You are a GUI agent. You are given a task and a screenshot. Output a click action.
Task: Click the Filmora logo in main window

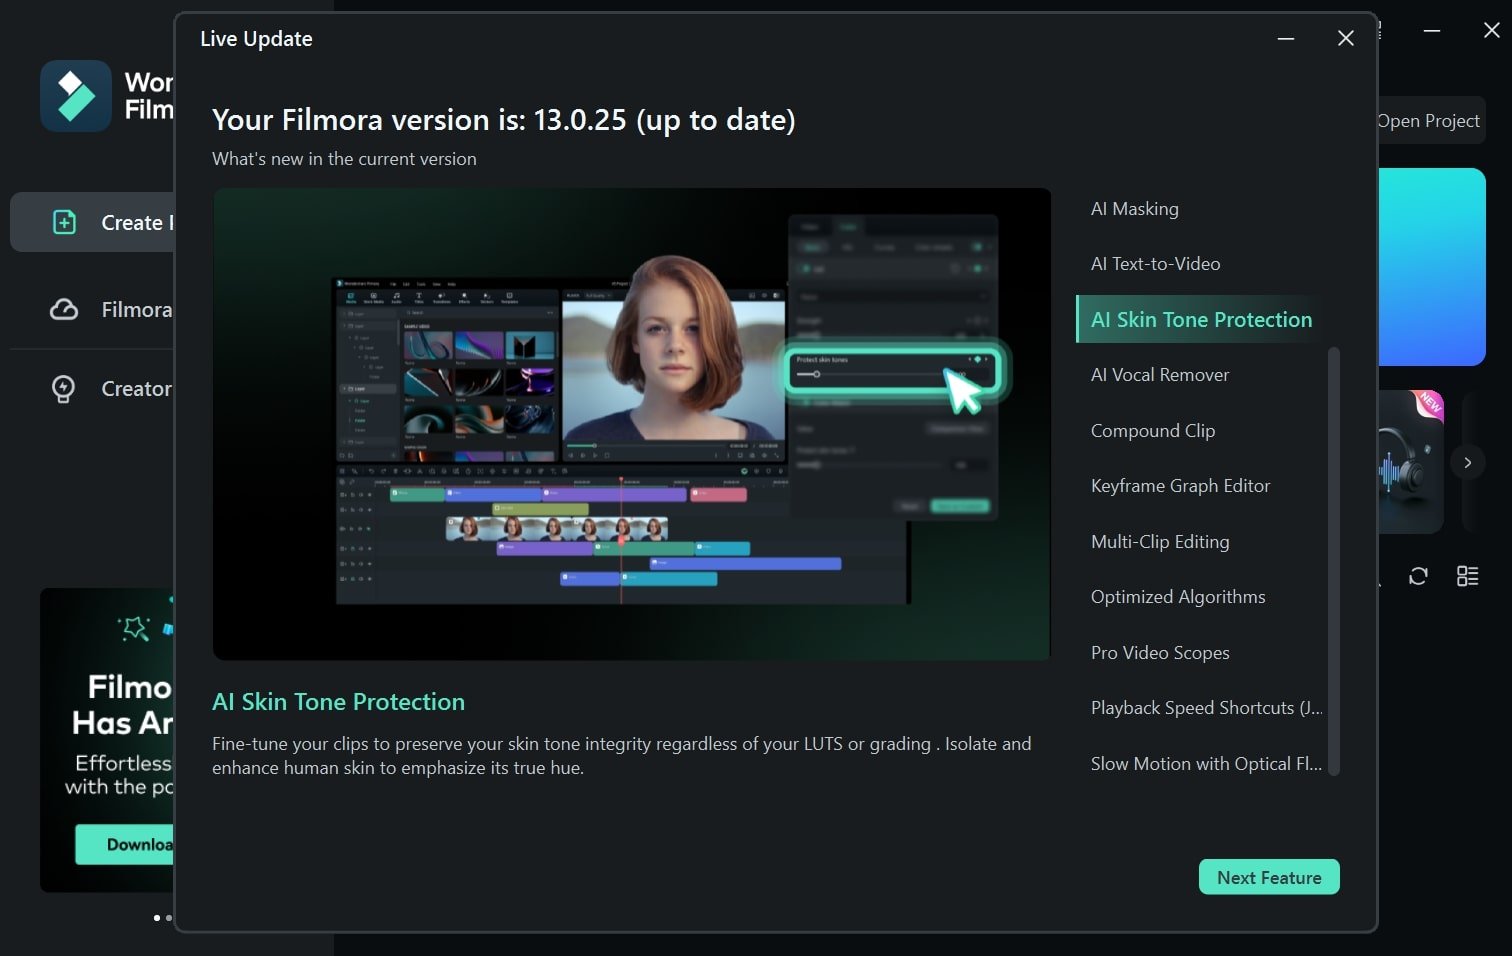pos(76,96)
